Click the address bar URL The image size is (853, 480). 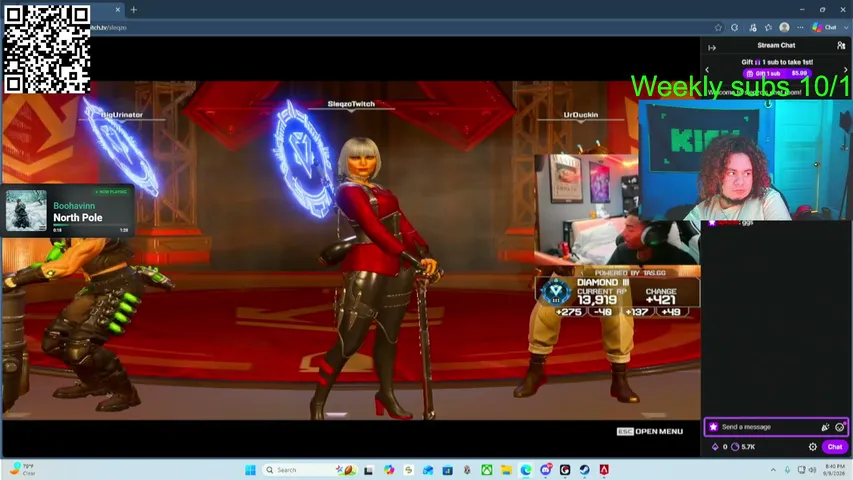pyautogui.click(x=109, y=27)
